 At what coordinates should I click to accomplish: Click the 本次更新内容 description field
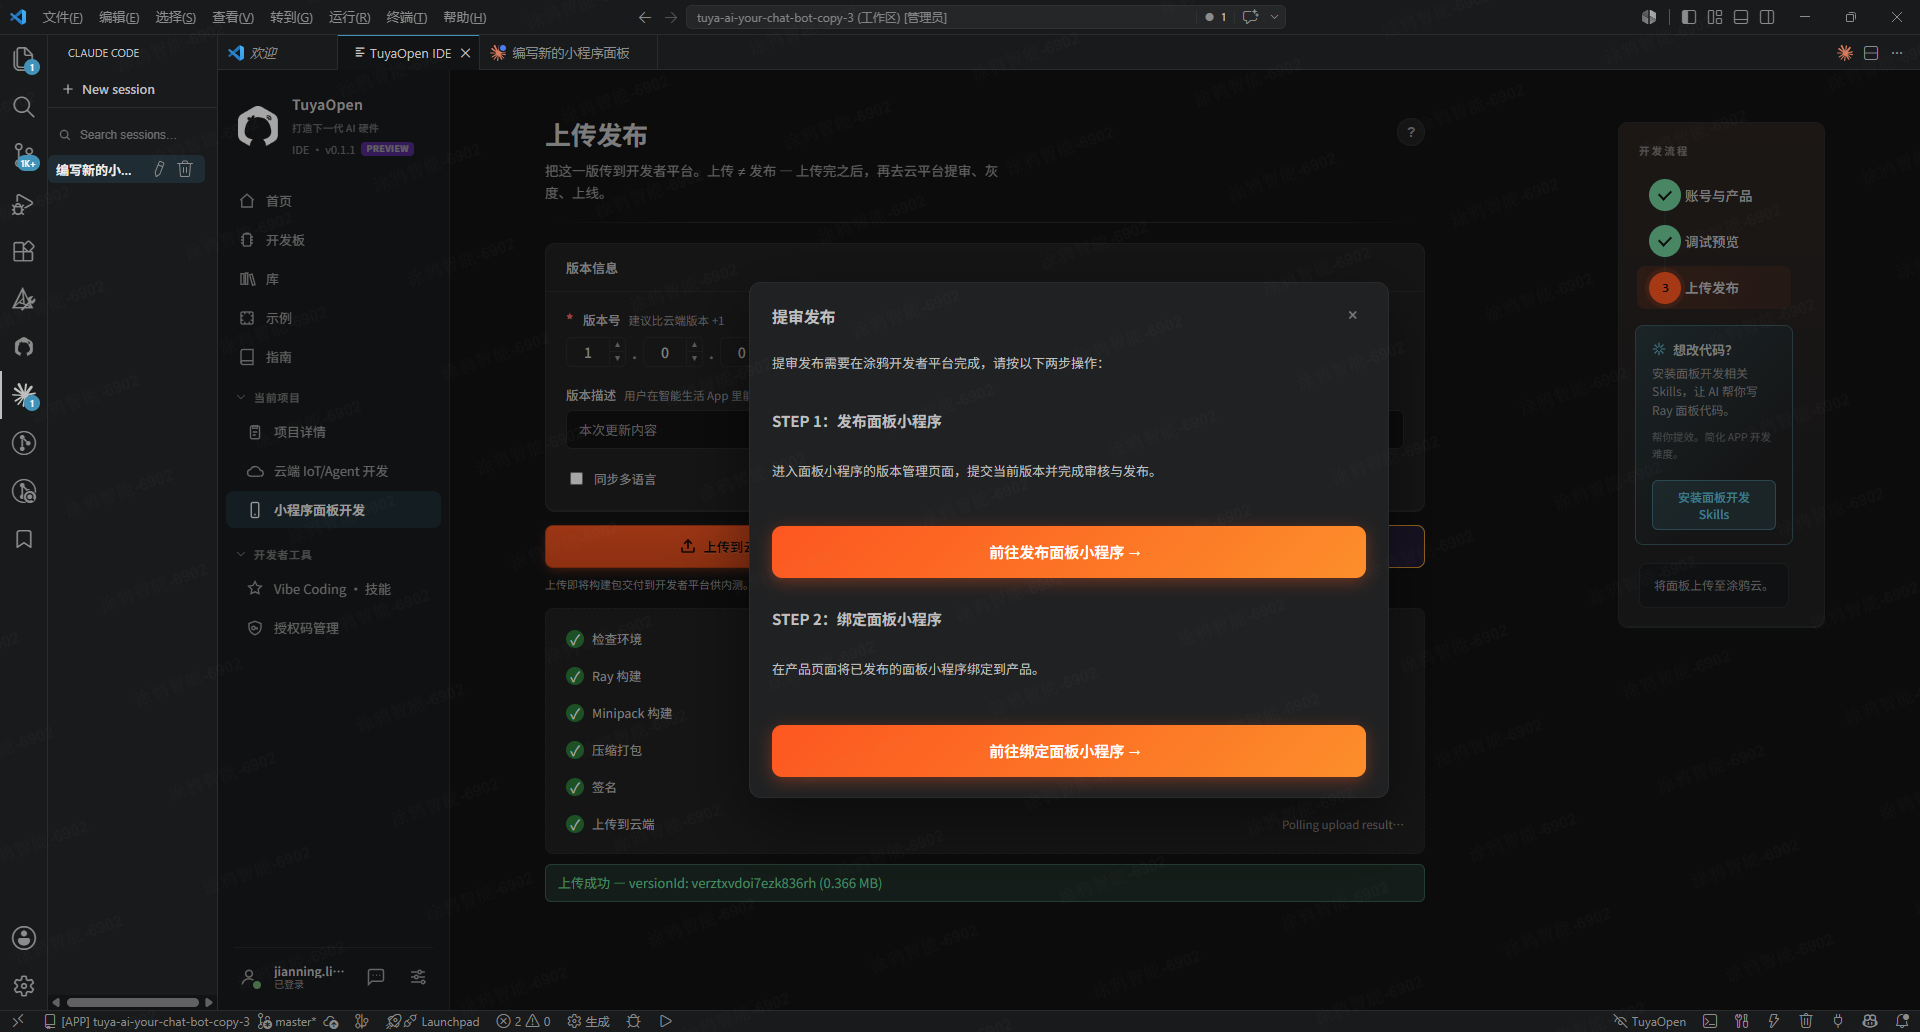(x=660, y=430)
